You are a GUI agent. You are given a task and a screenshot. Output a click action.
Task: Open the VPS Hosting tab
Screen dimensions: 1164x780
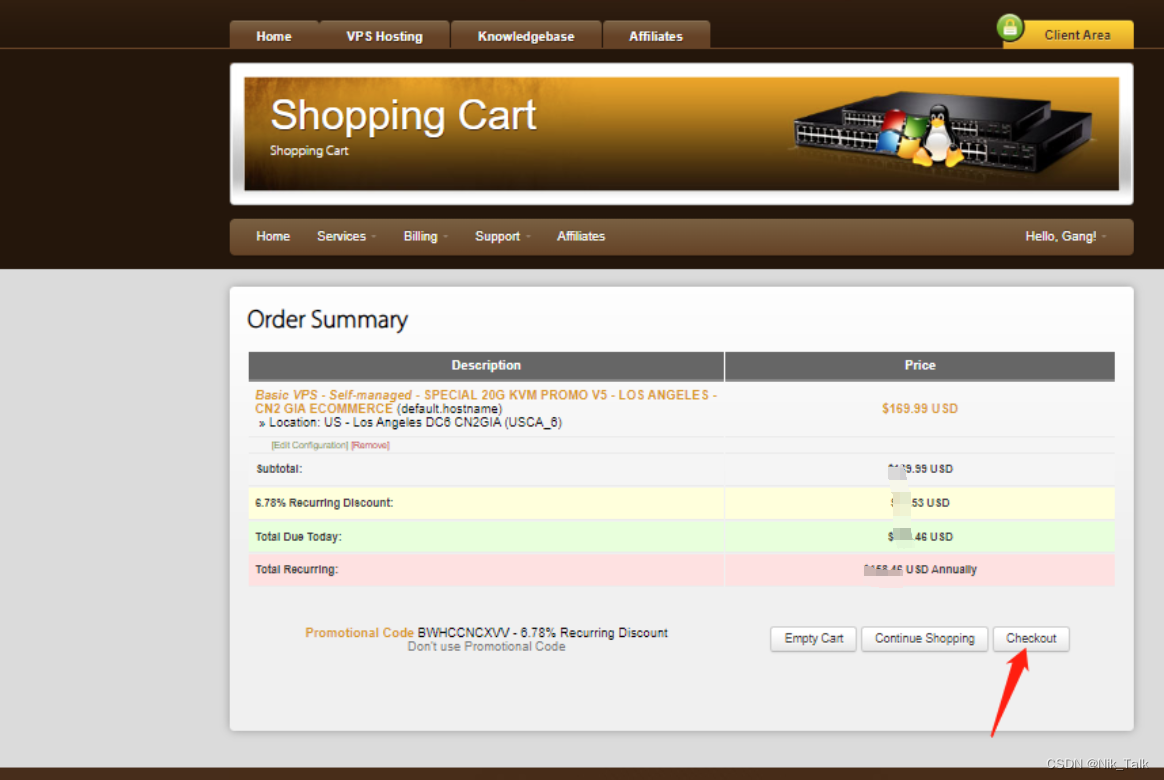point(384,36)
